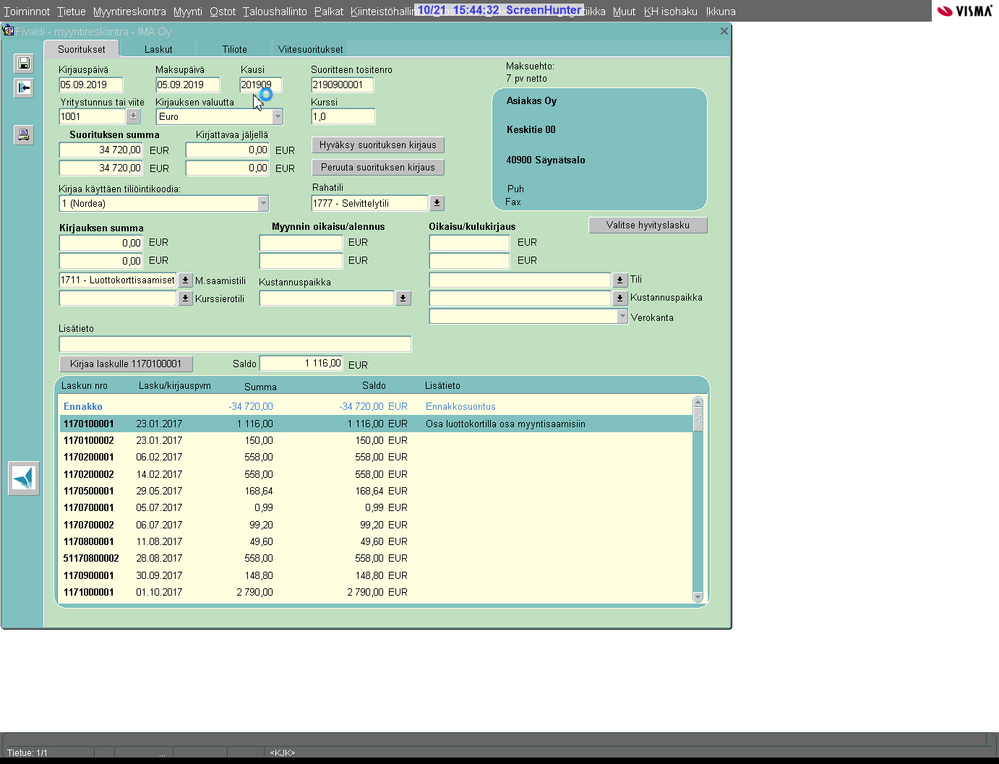Select invoice row 1170100001

pyautogui.click(x=376, y=424)
